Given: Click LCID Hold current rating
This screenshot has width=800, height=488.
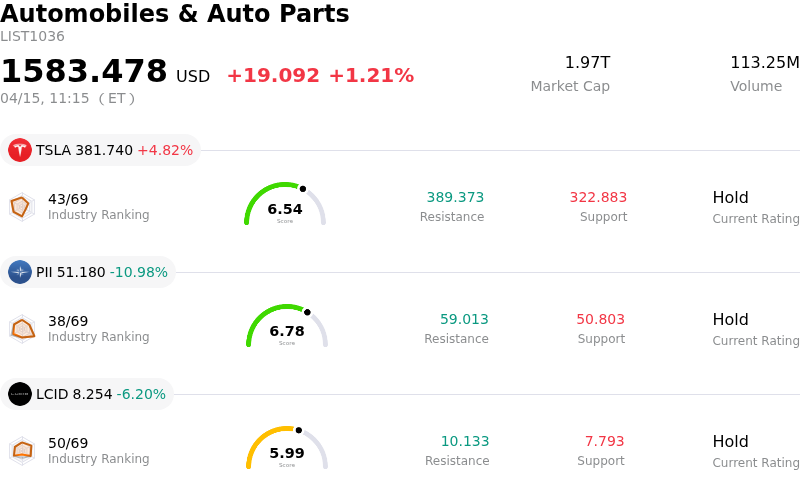Looking at the screenshot, I should tap(730, 442).
